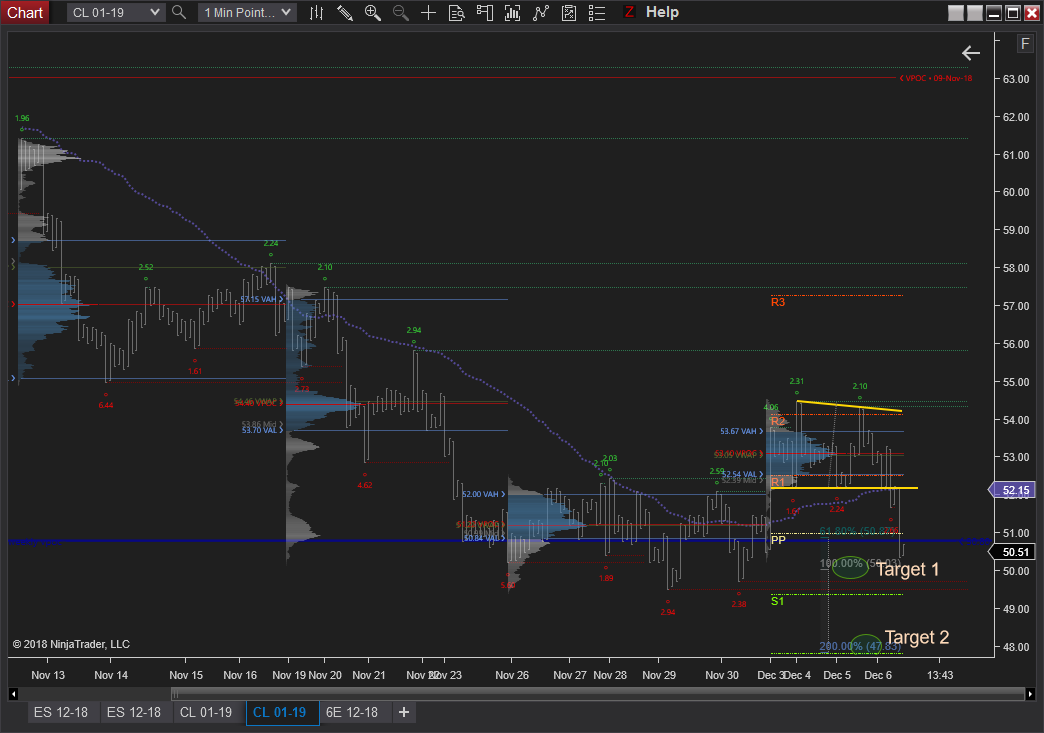This screenshot has width=1044, height=733.
Task: Switch to the 6E 12-18 tab
Action: click(x=352, y=712)
